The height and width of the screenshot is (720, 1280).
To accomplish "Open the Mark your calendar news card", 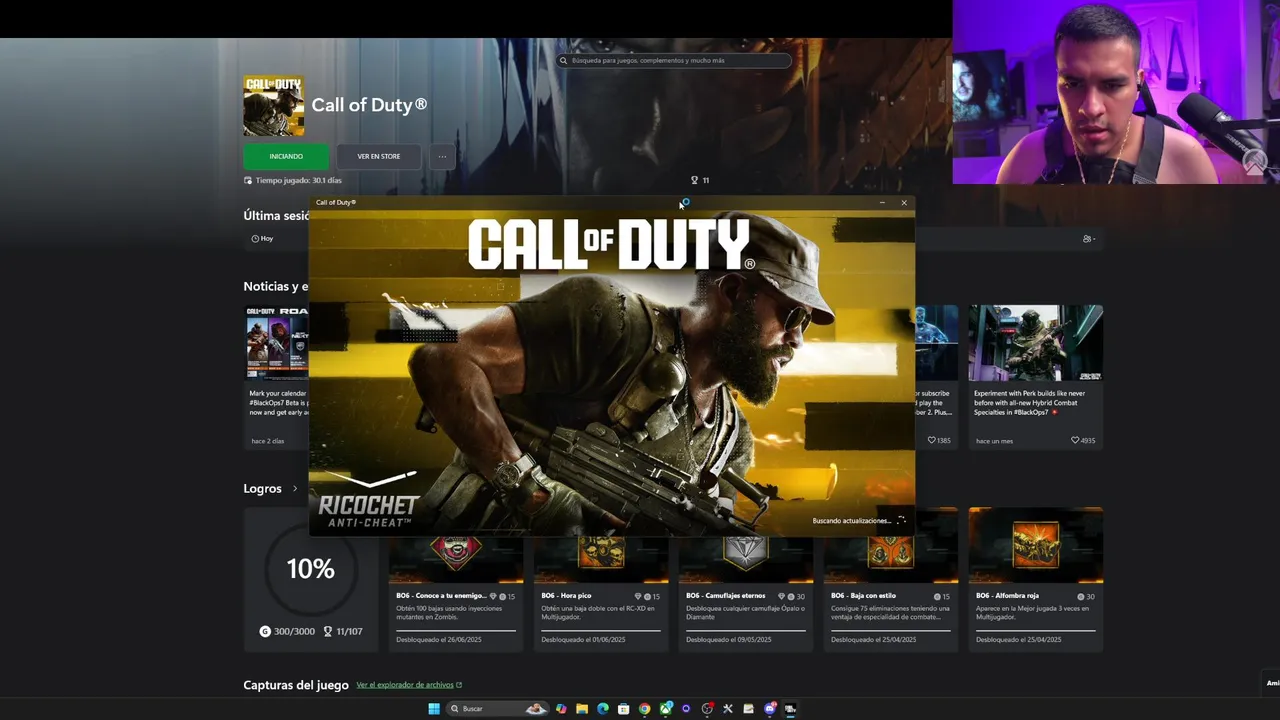I will tap(276, 377).
